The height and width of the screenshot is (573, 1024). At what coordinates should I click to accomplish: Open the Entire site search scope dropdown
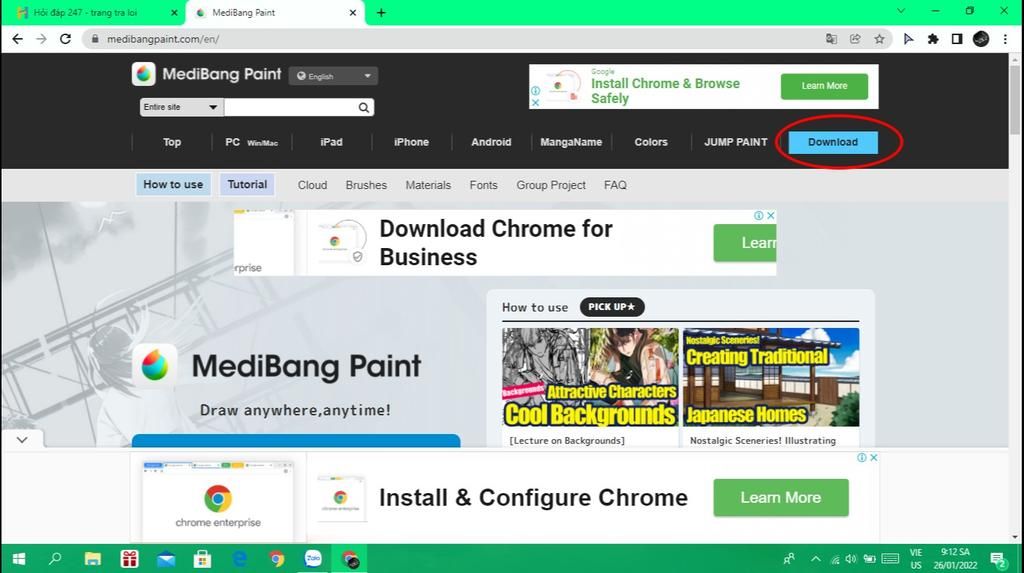(181, 107)
